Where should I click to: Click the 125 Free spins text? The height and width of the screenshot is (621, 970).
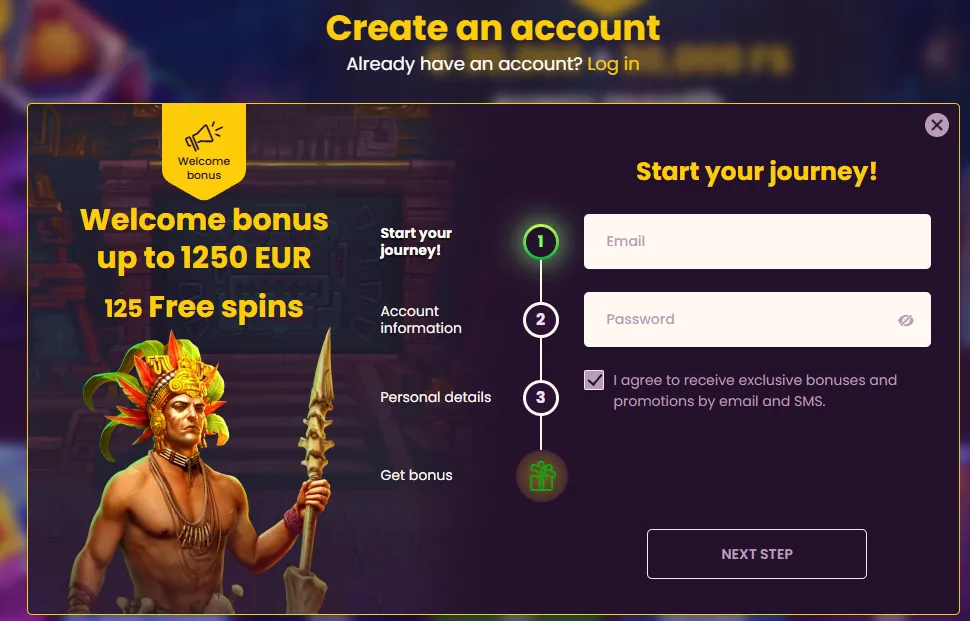tap(204, 307)
